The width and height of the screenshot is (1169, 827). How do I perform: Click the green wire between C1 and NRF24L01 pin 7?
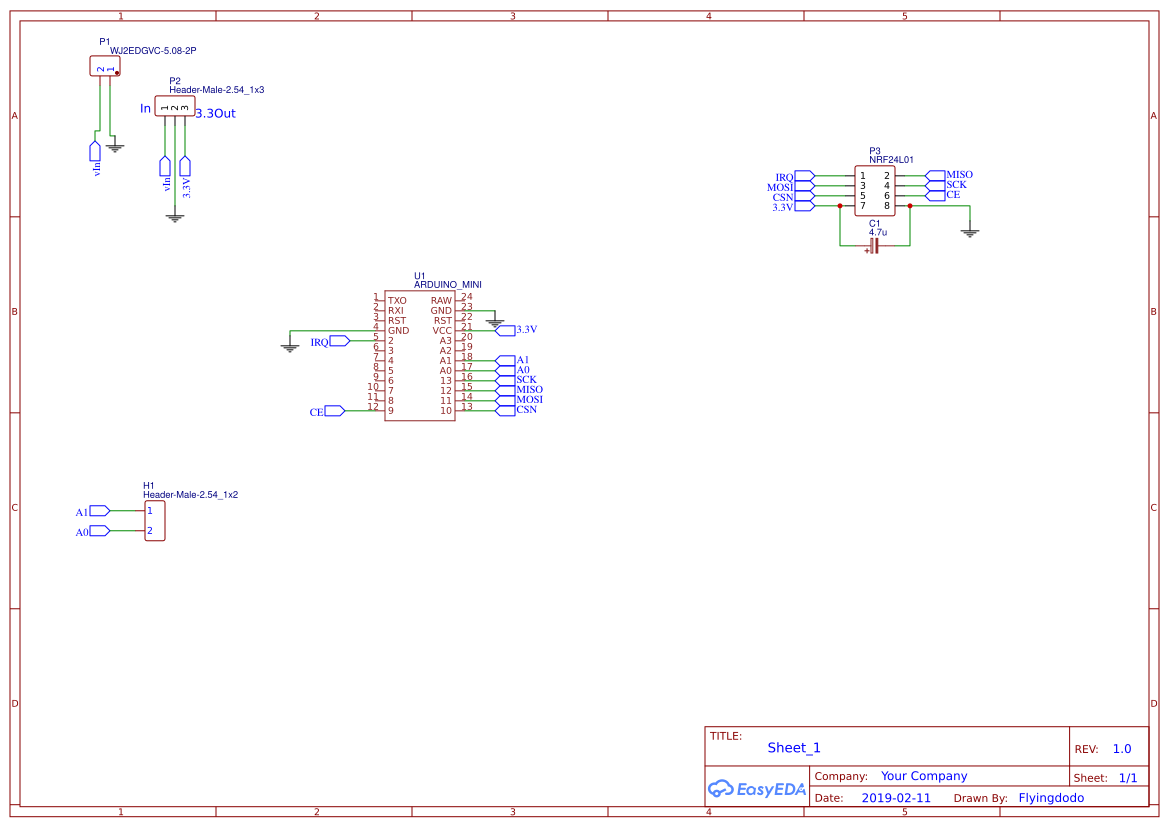840,227
